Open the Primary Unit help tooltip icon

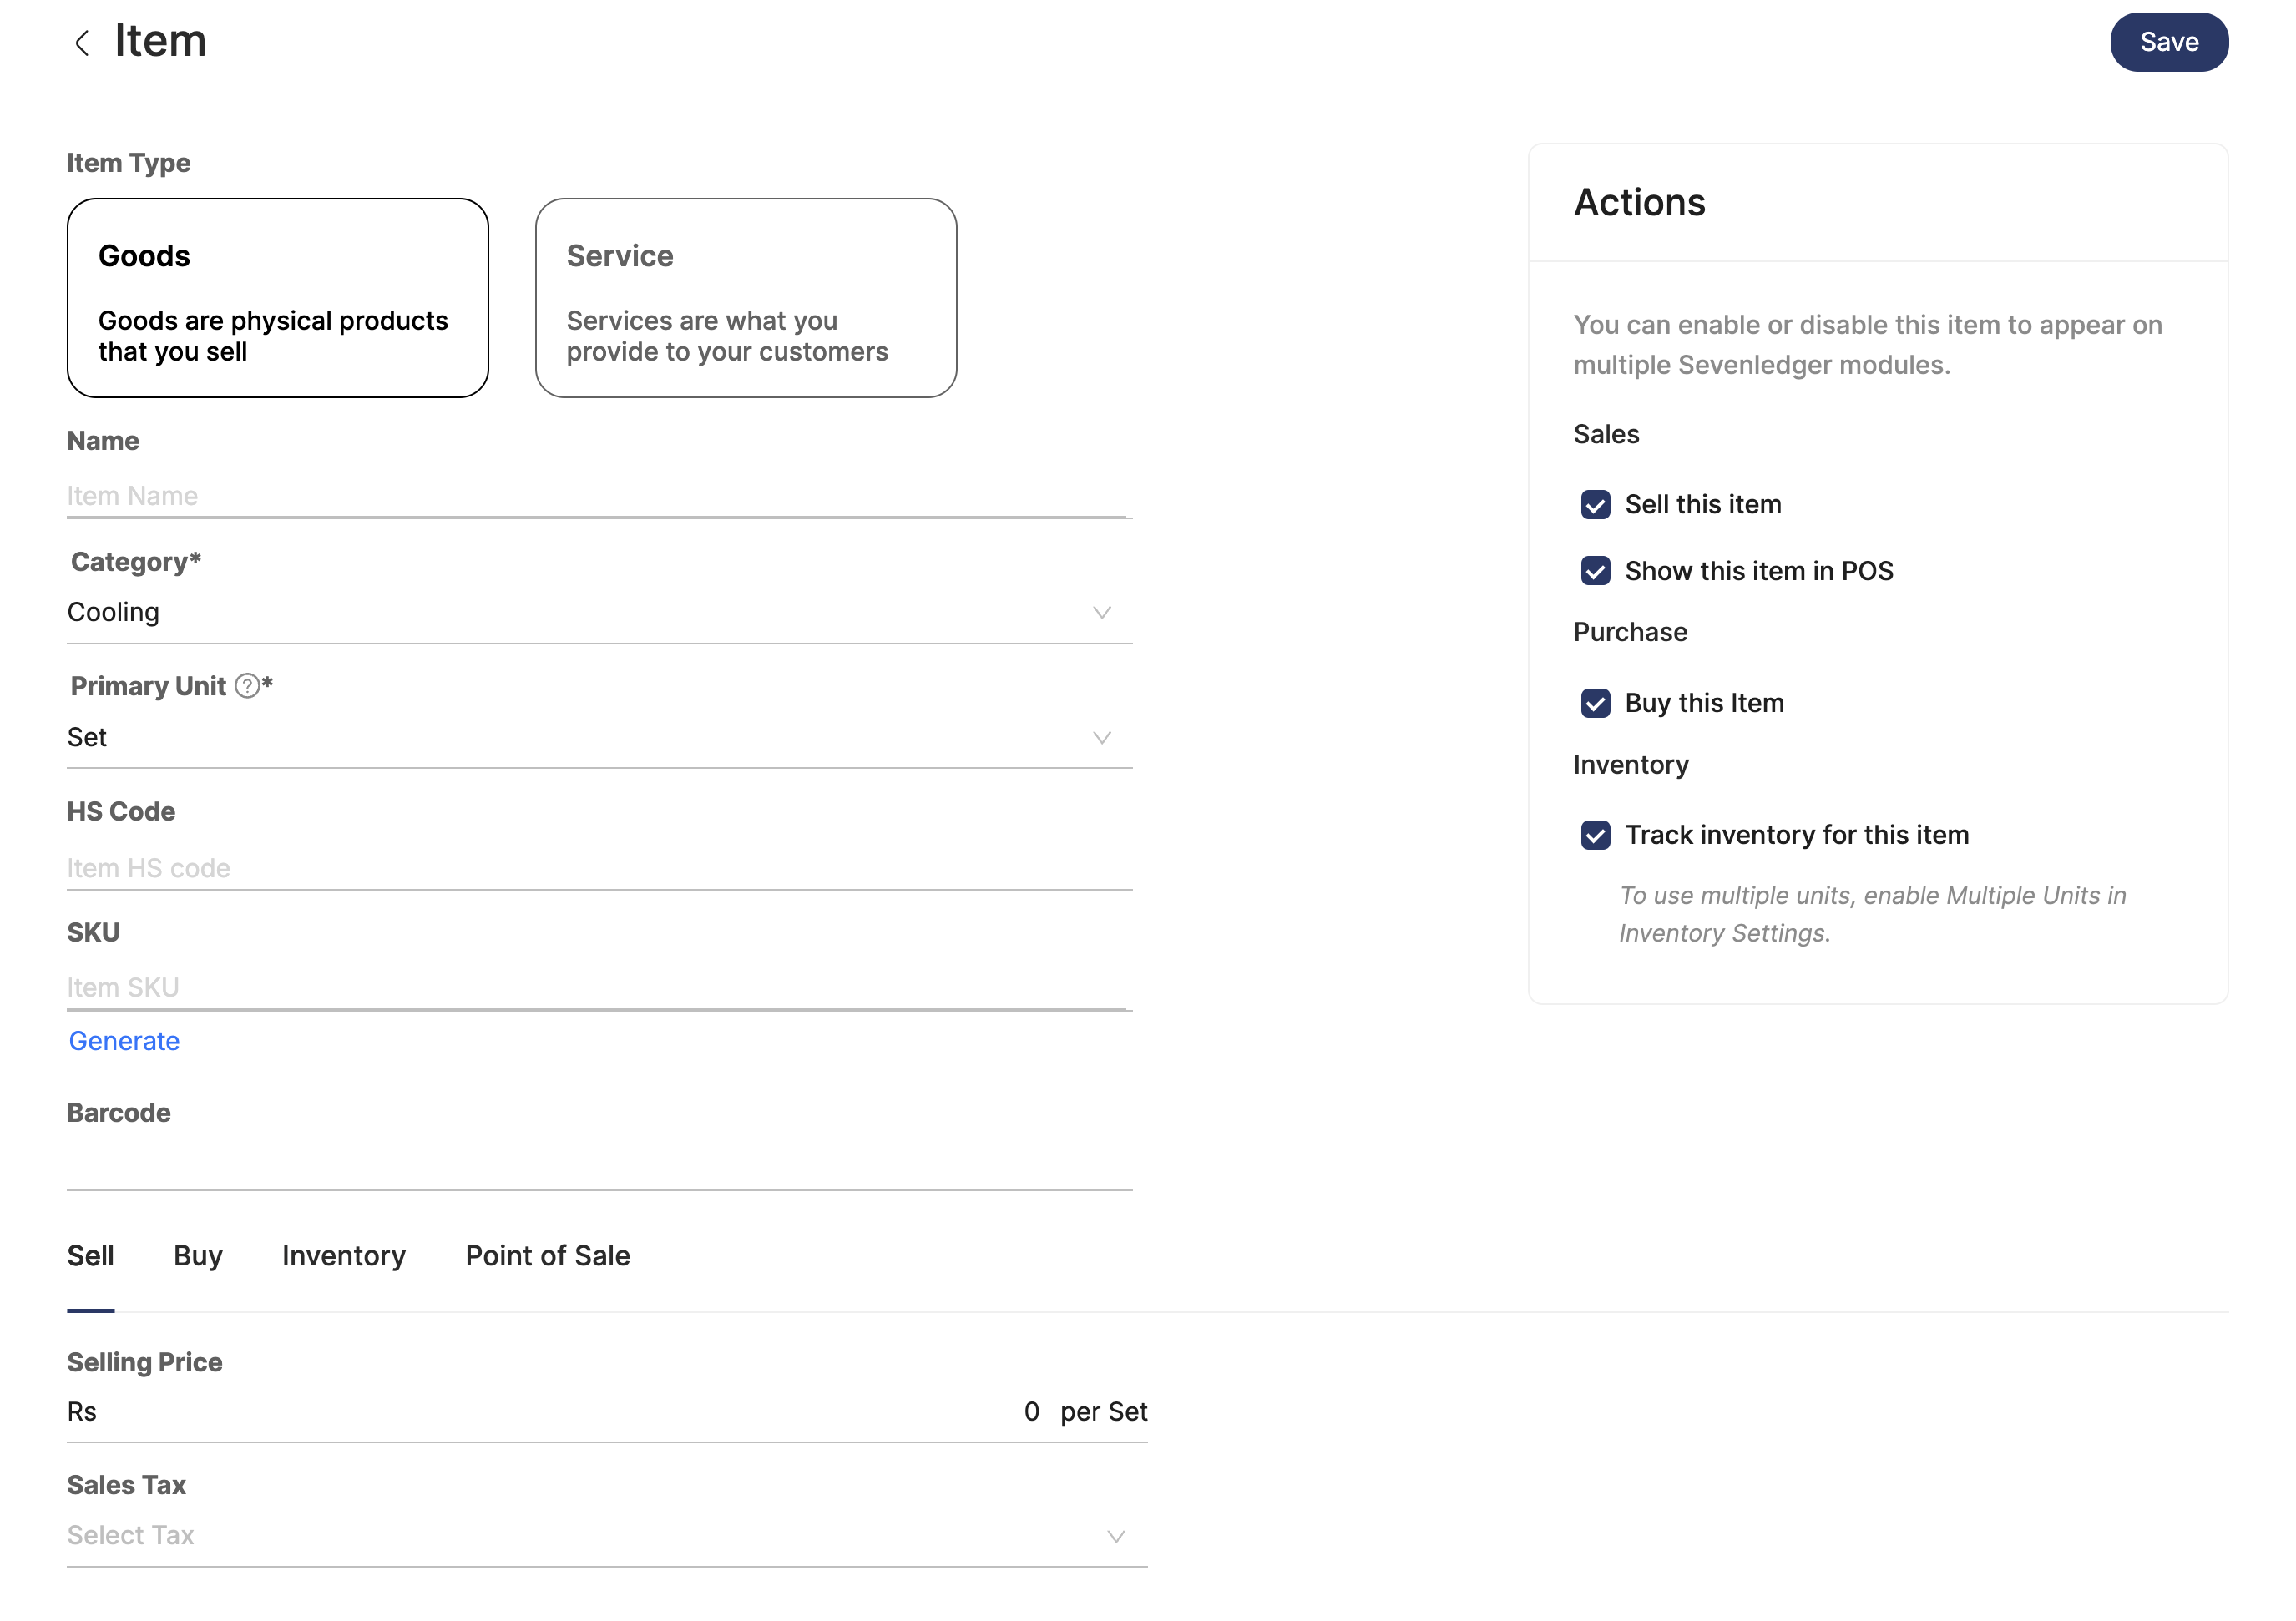tap(246, 687)
